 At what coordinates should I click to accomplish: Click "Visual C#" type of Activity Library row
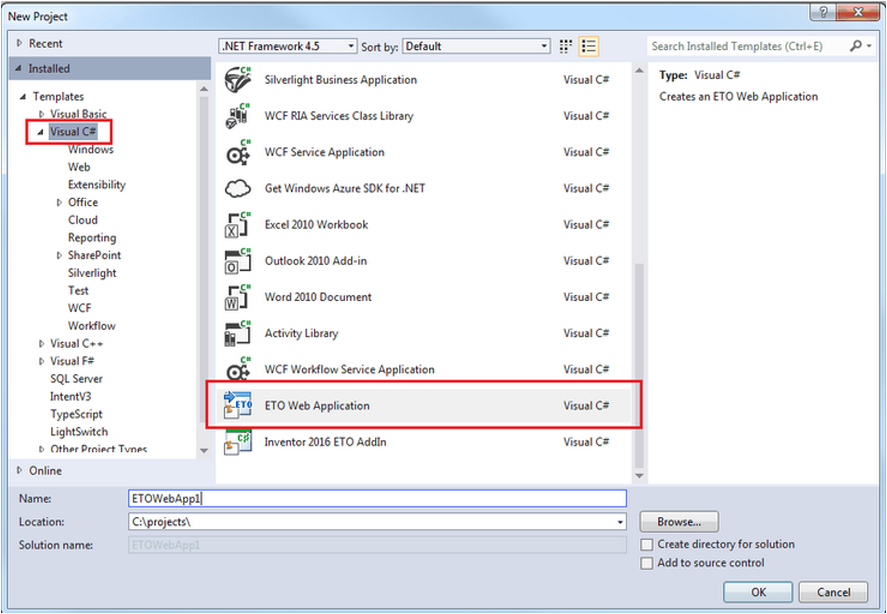tap(586, 333)
